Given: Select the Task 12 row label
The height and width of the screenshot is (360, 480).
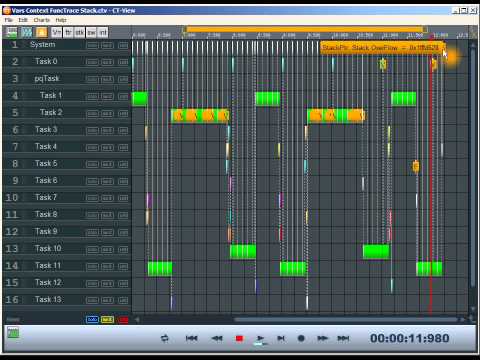Looking at the screenshot, I should 48,283.
